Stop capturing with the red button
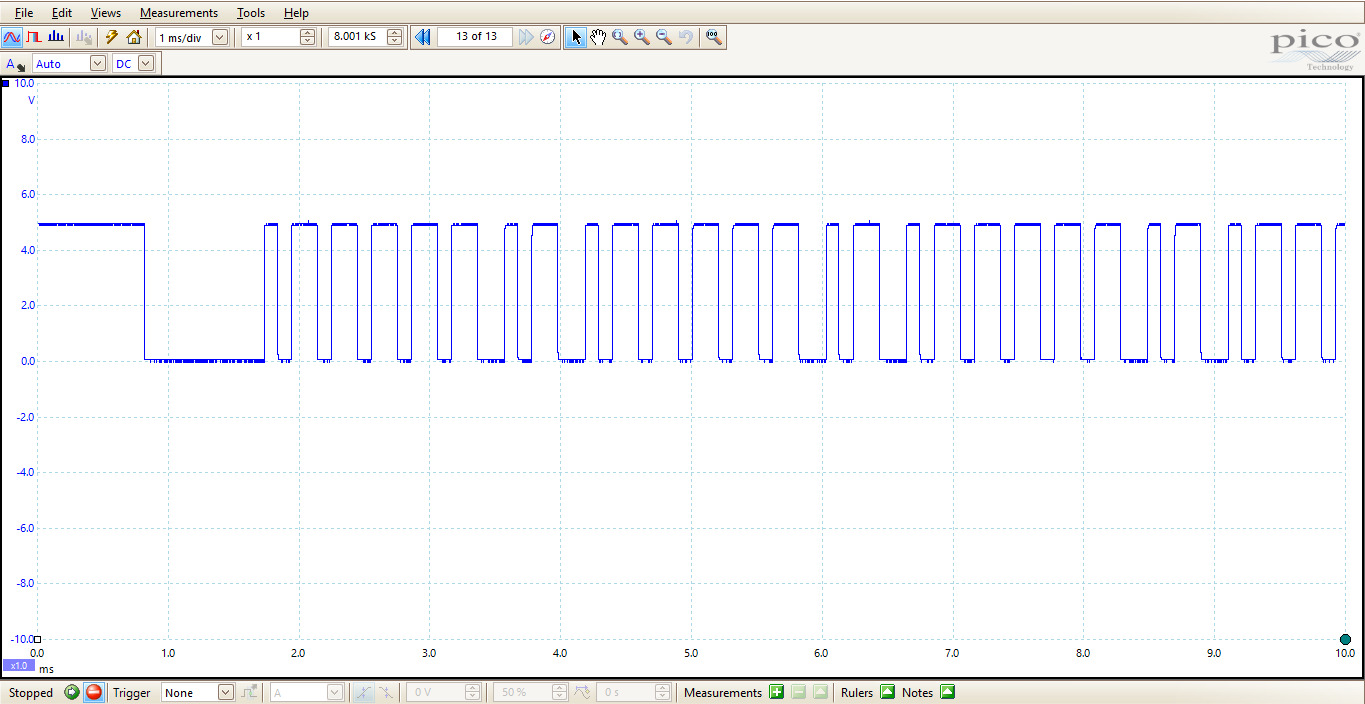1365x704 pixels. 94,692
